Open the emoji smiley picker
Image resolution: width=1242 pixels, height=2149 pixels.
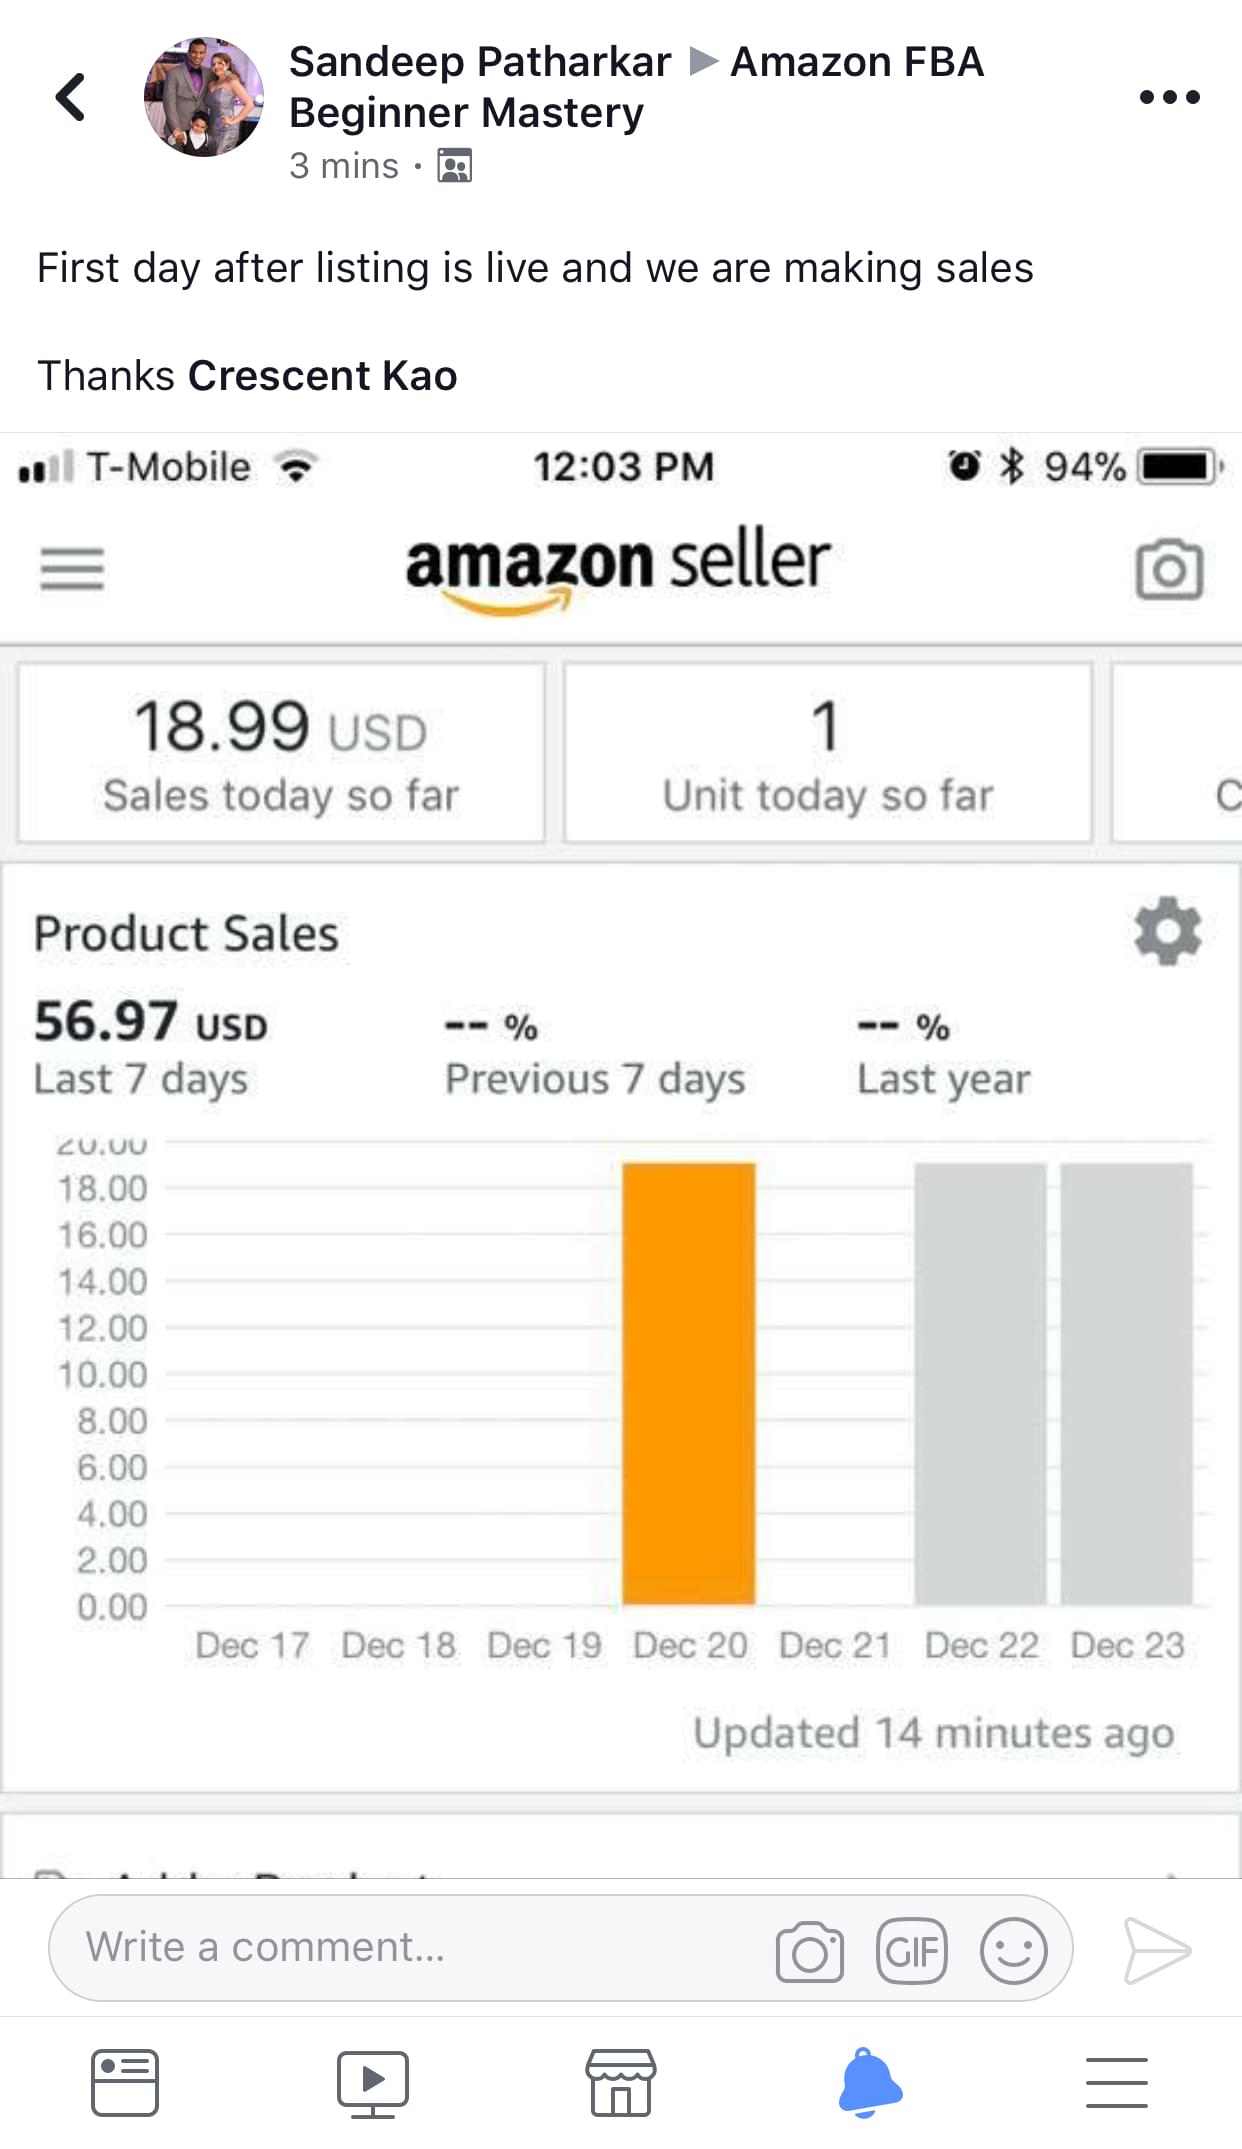1013,1950
